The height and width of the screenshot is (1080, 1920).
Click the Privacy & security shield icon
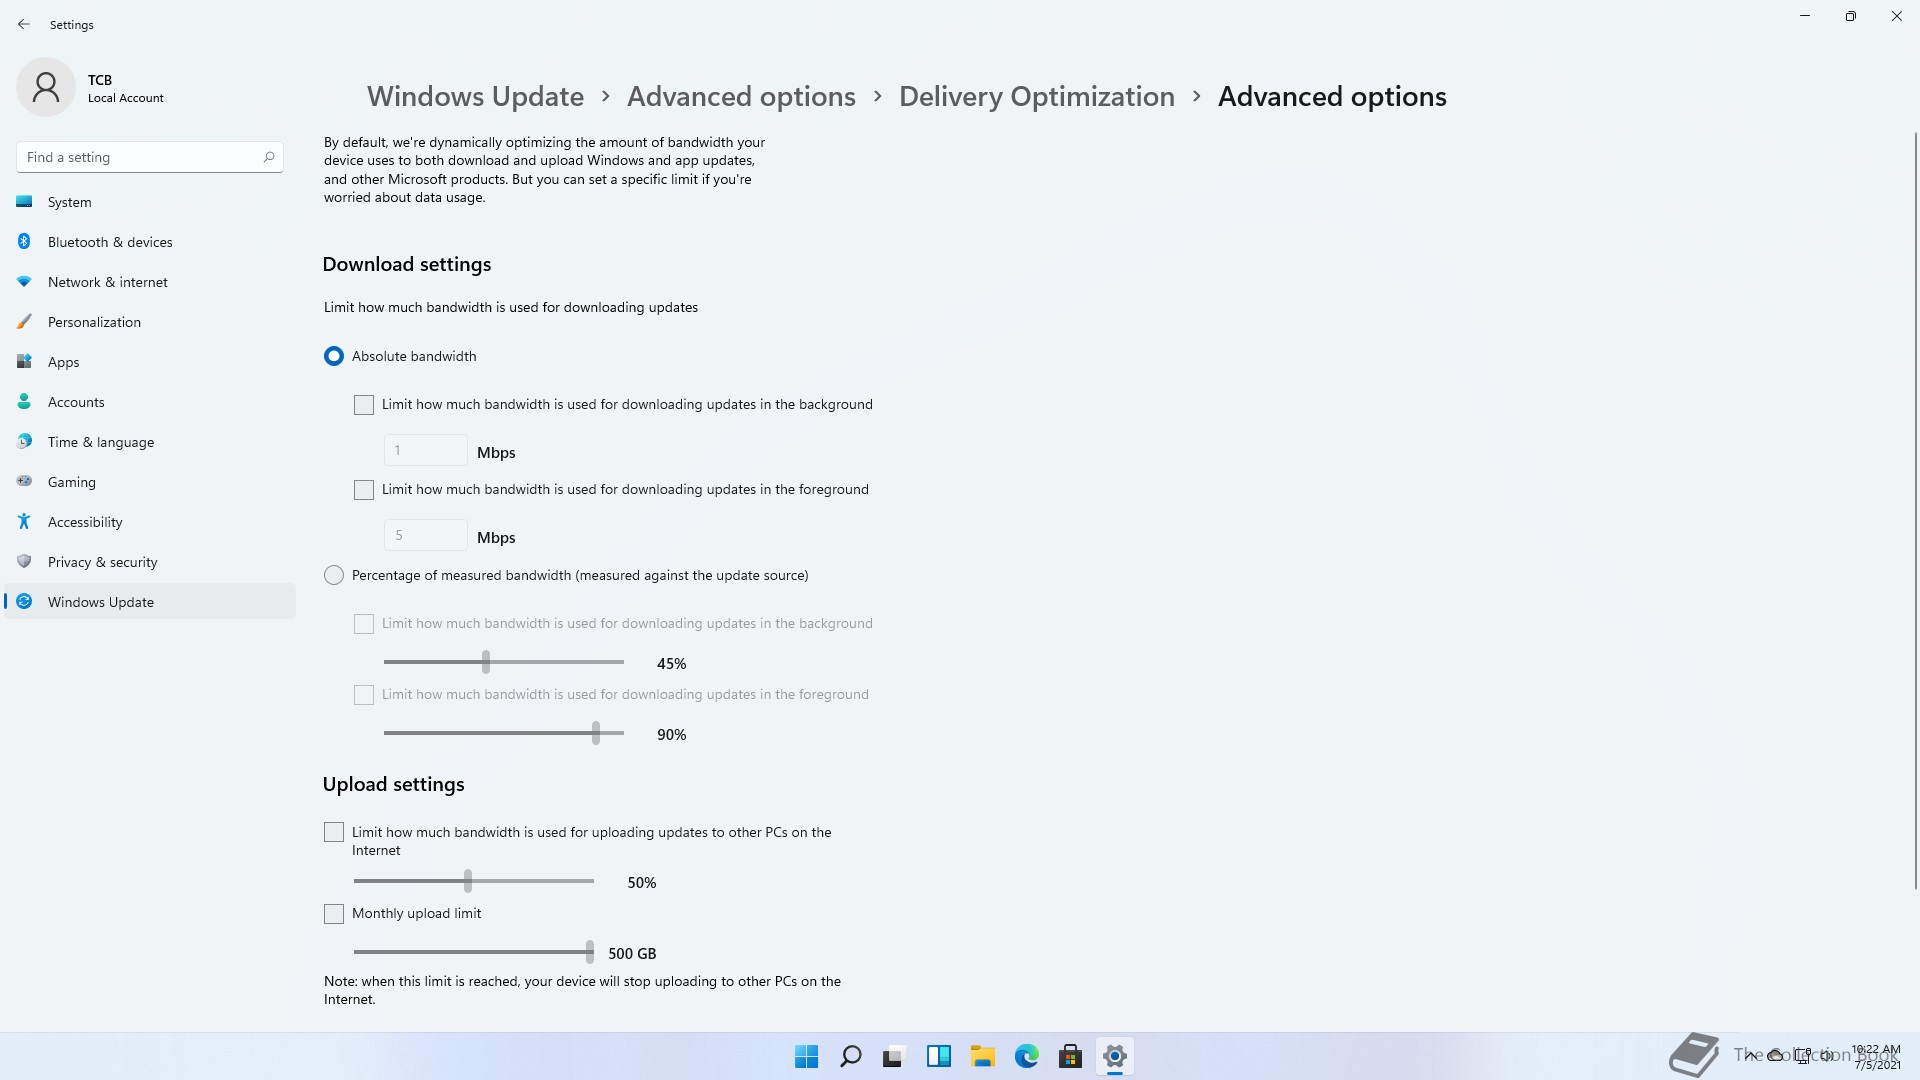pos(24,561)
